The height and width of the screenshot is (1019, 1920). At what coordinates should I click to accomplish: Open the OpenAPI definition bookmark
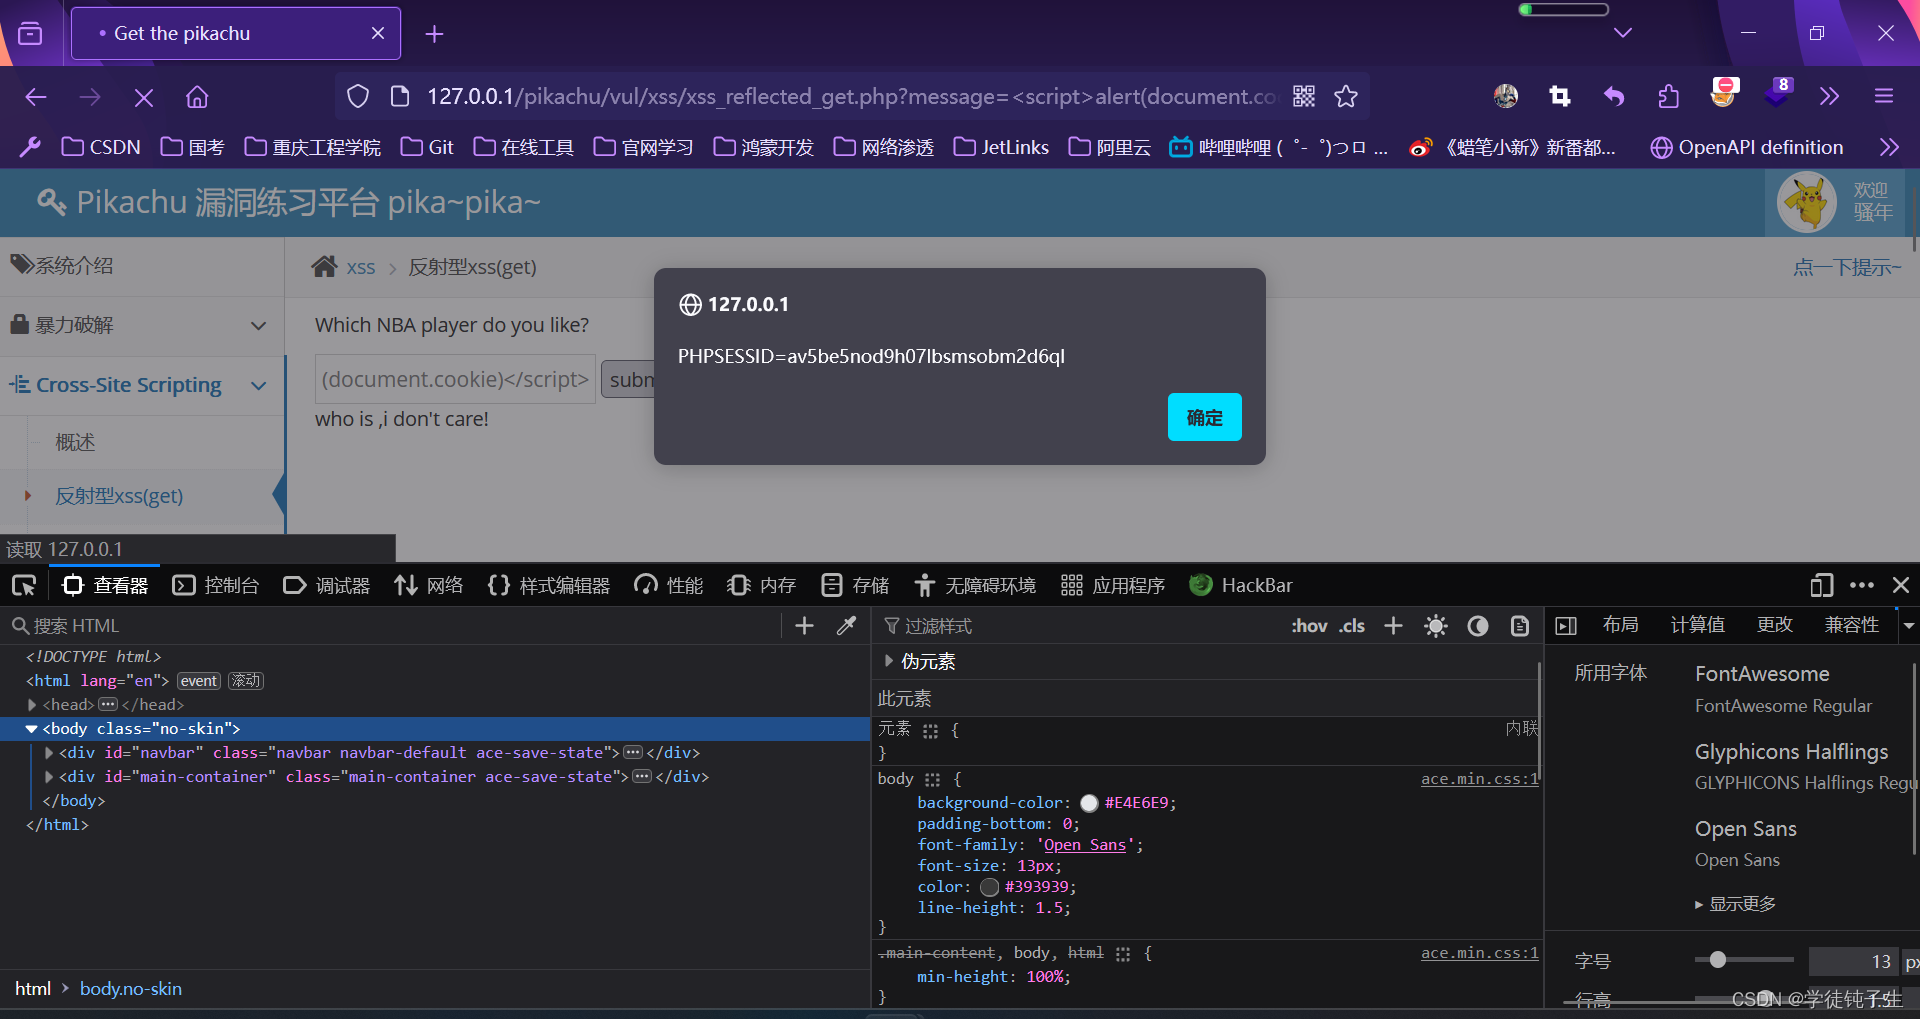coord(1747,147)
